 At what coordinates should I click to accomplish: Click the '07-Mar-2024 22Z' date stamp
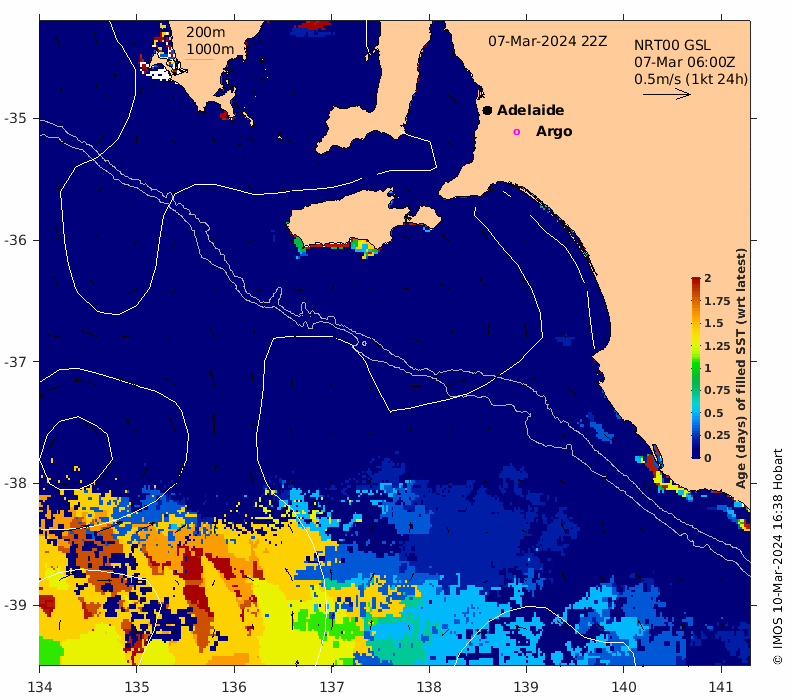click(x=547, y=41)
